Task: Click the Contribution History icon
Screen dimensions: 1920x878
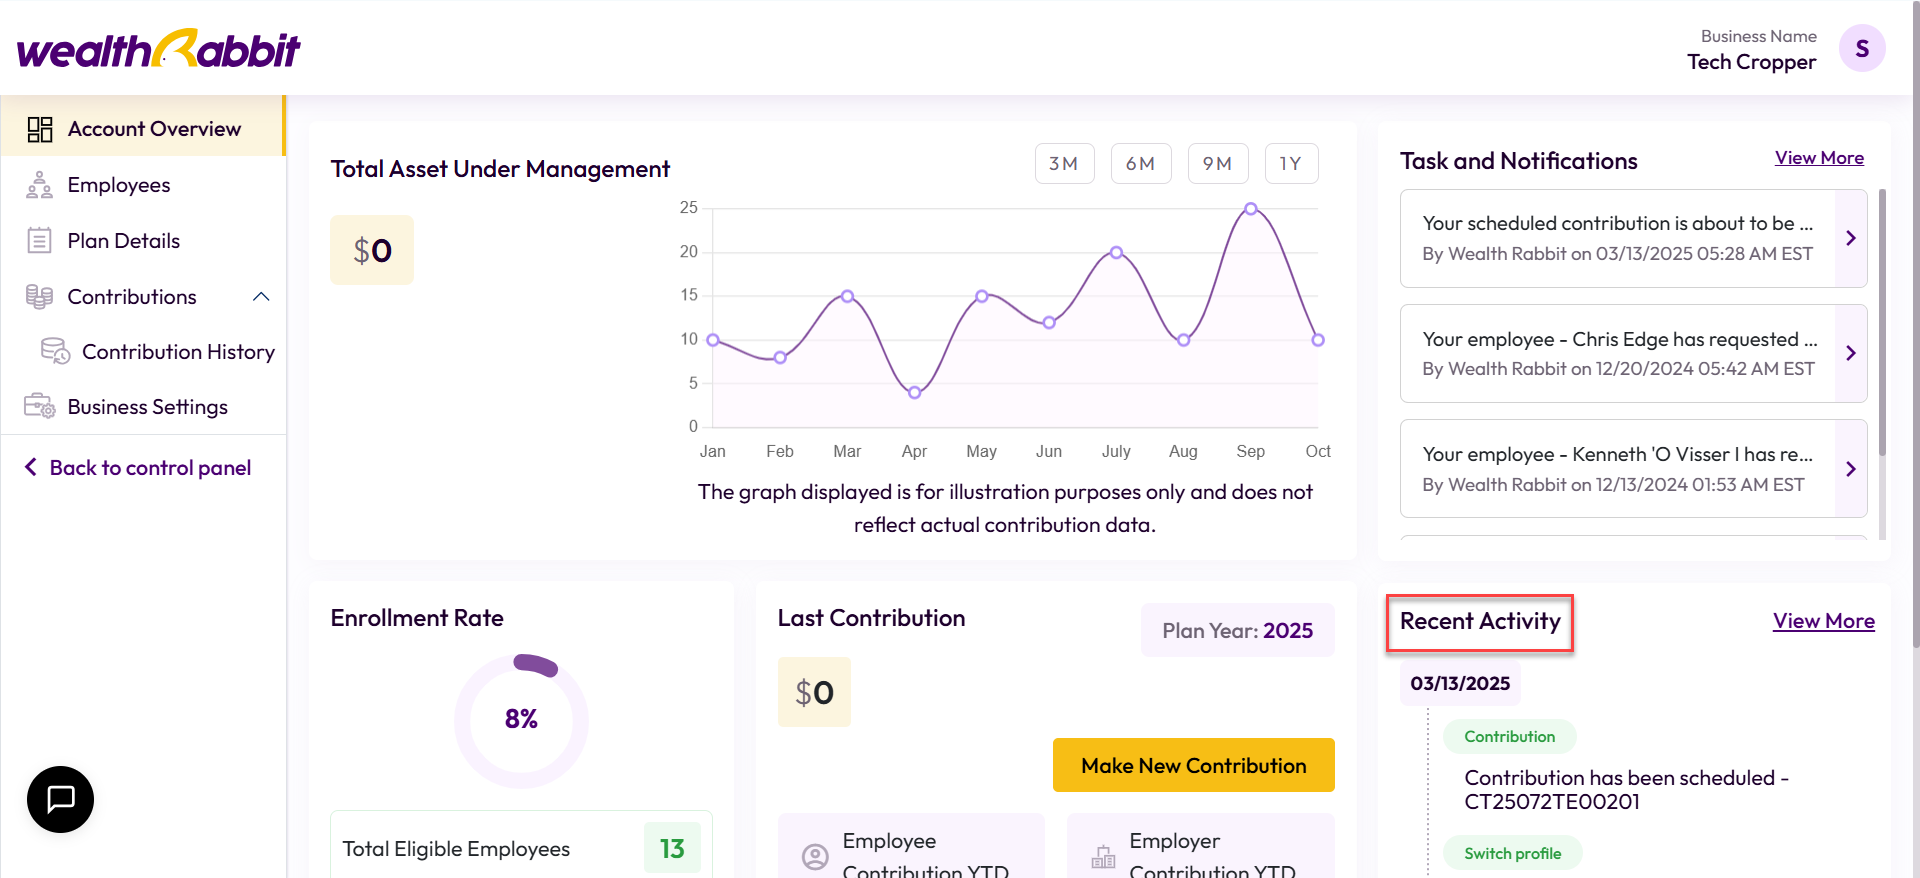Action: click(55, 351)
